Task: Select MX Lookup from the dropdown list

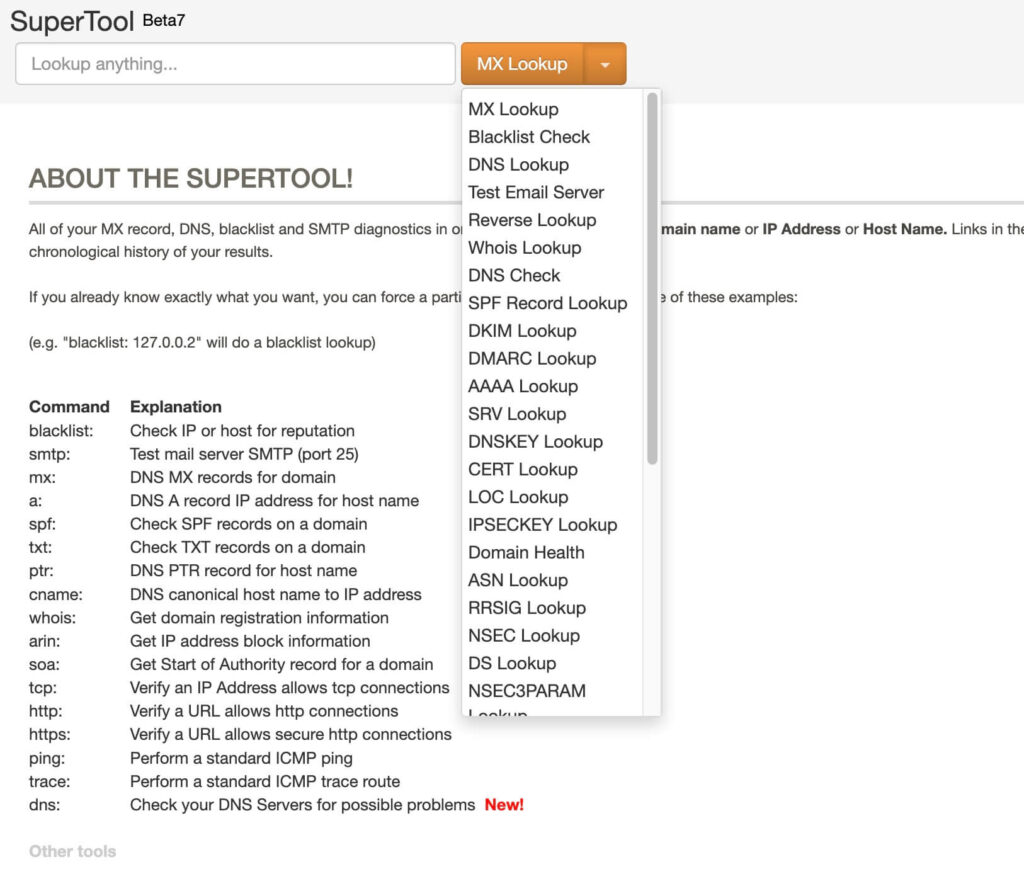Action: tap(513, 109)
